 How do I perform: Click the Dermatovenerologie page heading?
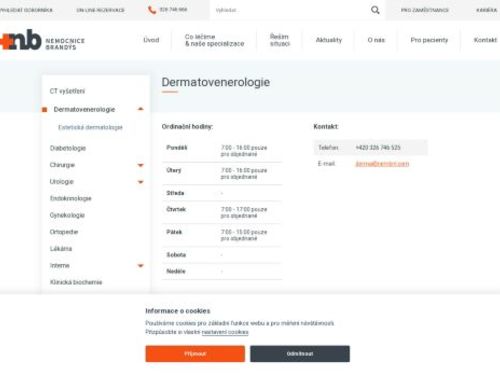[216, 82]
